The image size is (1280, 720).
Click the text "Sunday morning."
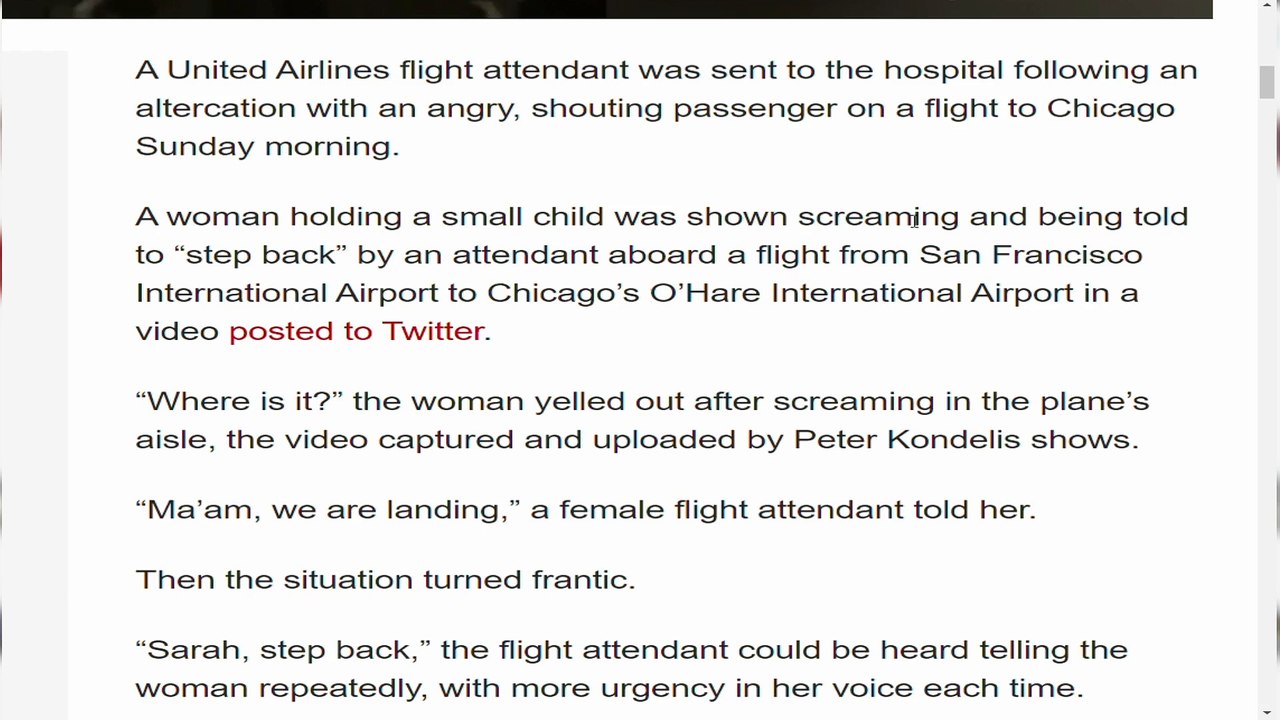click(x=267, y=146)
